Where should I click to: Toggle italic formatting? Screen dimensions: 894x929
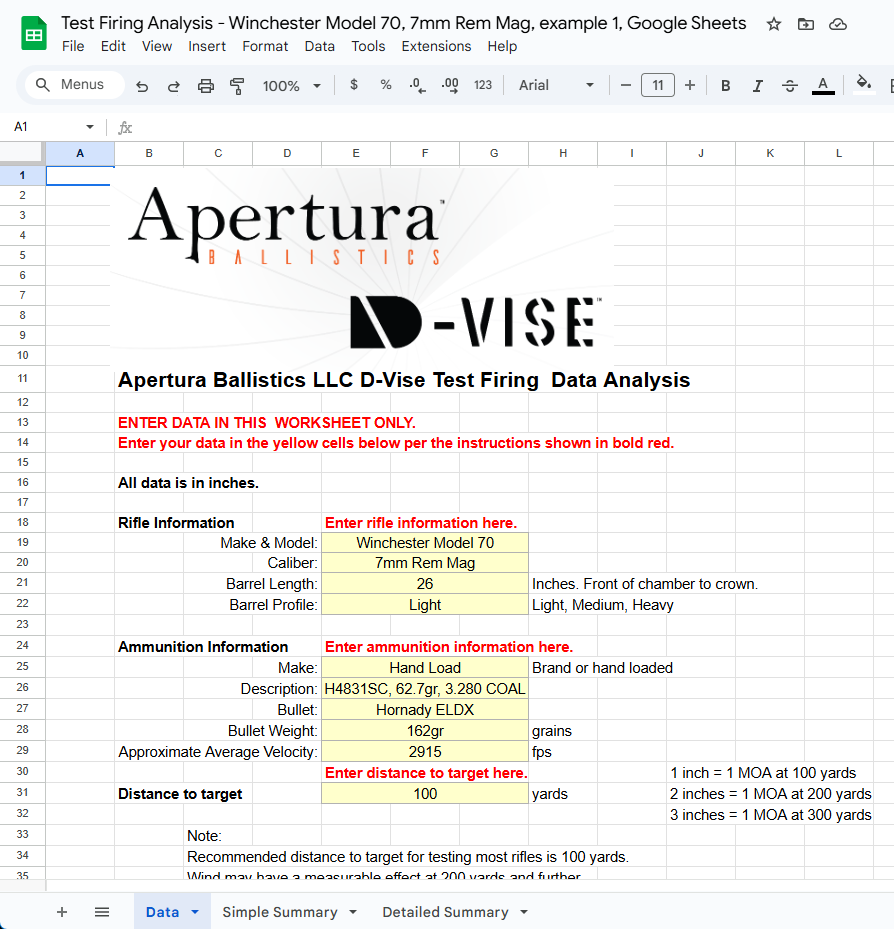click(757, 85)
